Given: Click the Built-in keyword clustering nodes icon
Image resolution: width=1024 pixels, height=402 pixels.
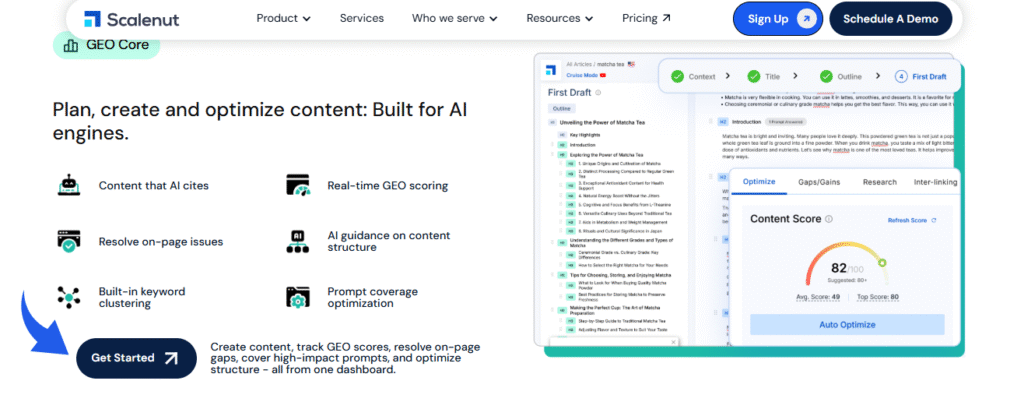Looking at the screenshot, I should point(69,297).
